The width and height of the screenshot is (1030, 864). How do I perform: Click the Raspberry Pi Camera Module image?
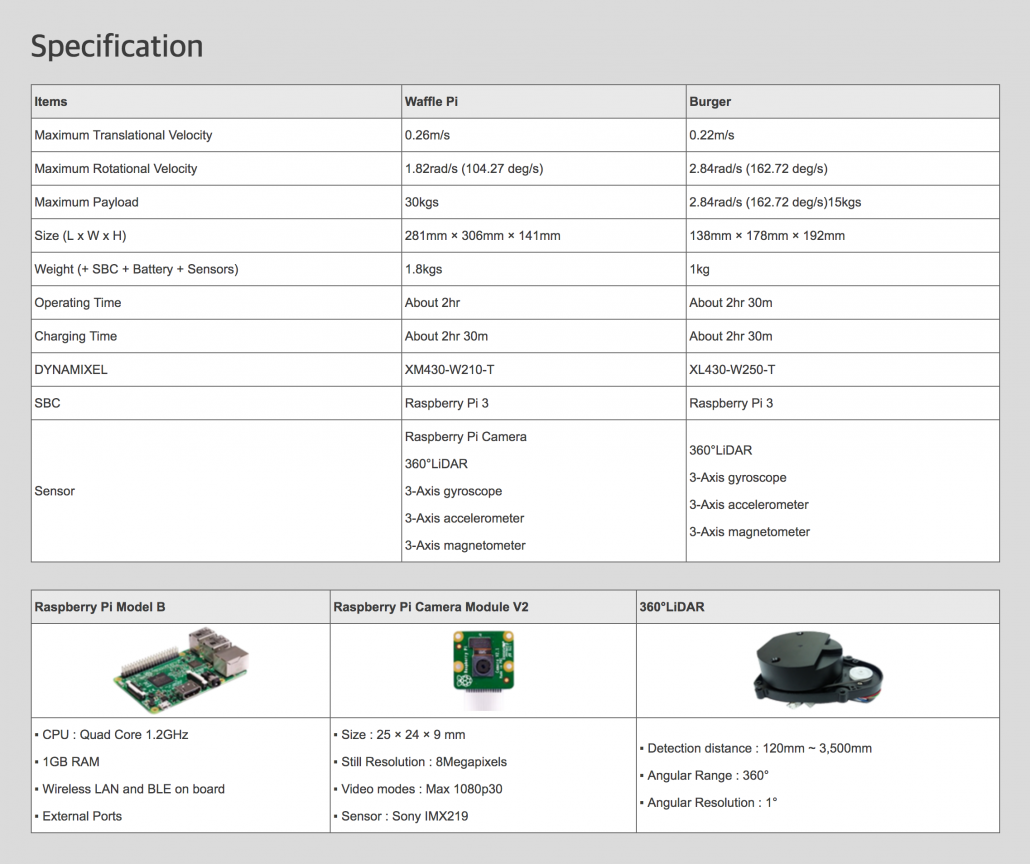[483, 664]
